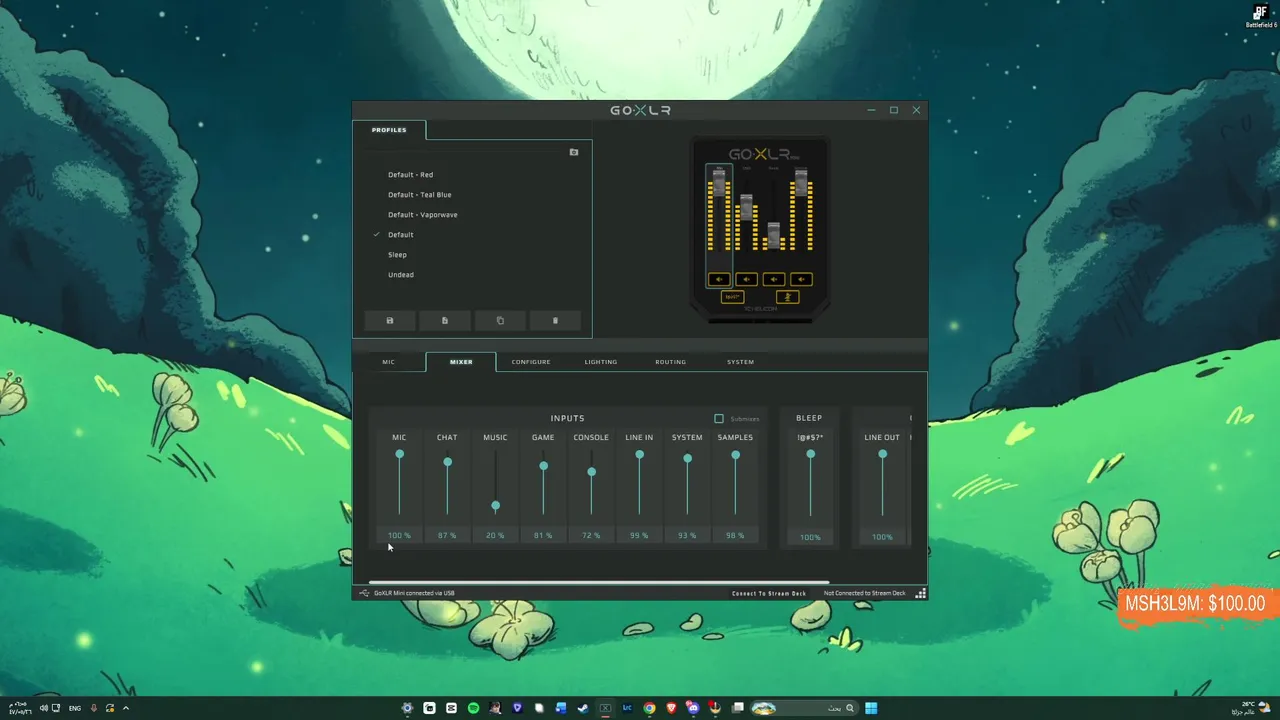Click the volume icon in system tray
The height and width of the screenshot is (720, 1280).
coord(44,708)
